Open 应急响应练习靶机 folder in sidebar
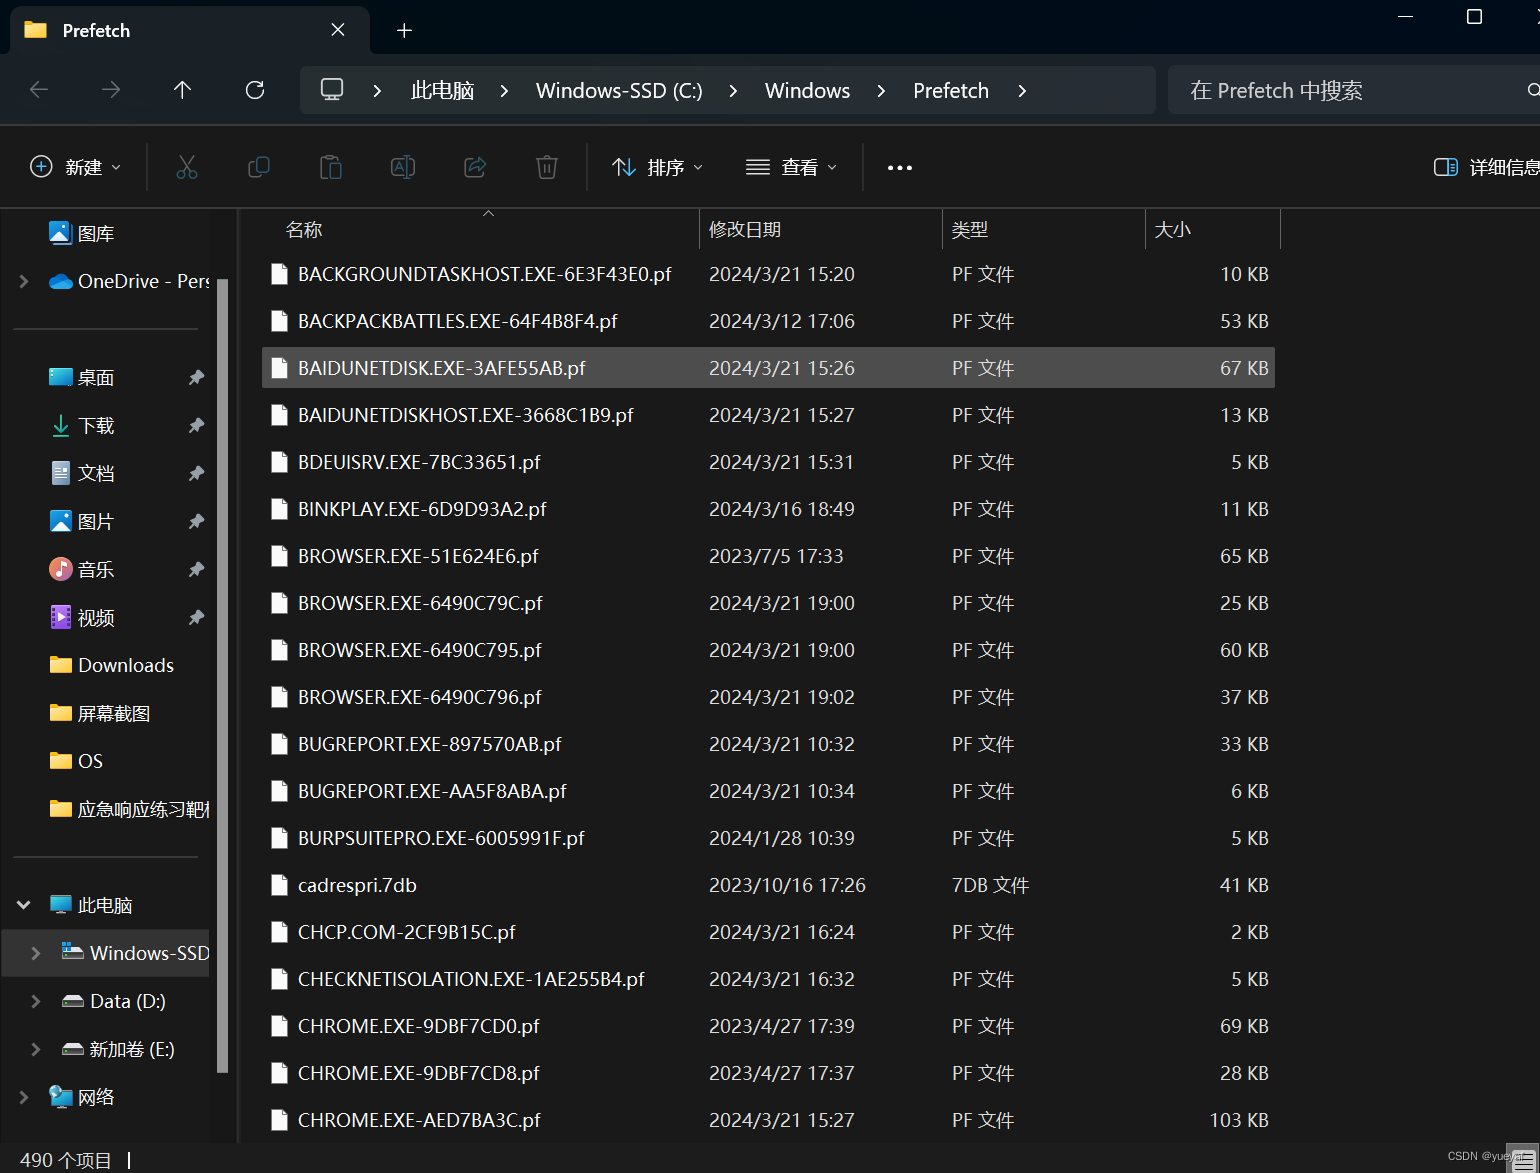The height and width of the screenshot is (1173, 1540). click(129, 809)
